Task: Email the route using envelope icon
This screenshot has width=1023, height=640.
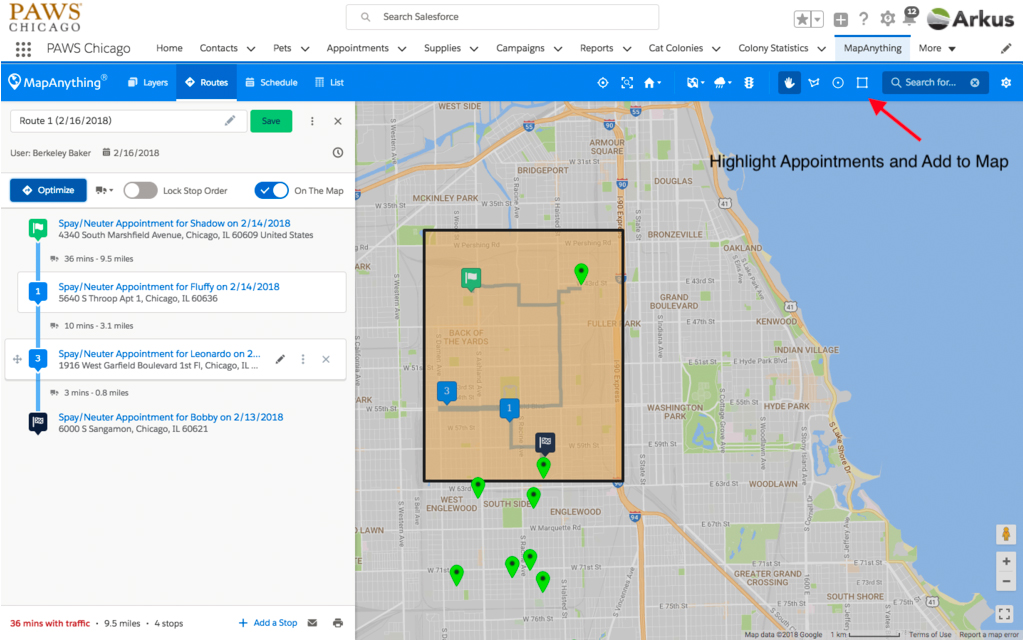Action: tap(313, 623)
